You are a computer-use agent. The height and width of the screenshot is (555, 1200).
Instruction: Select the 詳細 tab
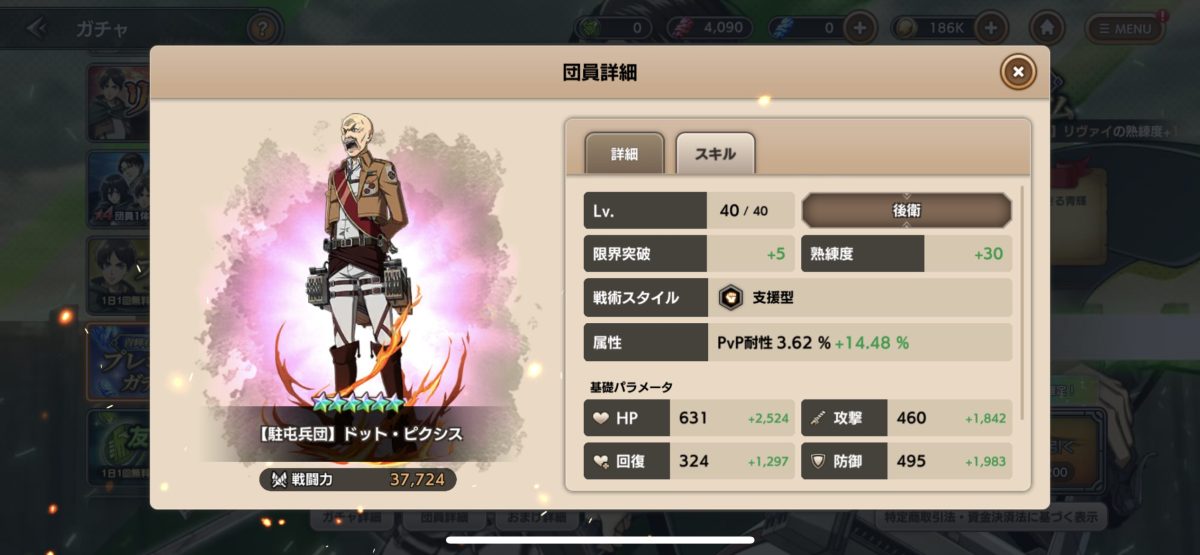pos(624,154)
